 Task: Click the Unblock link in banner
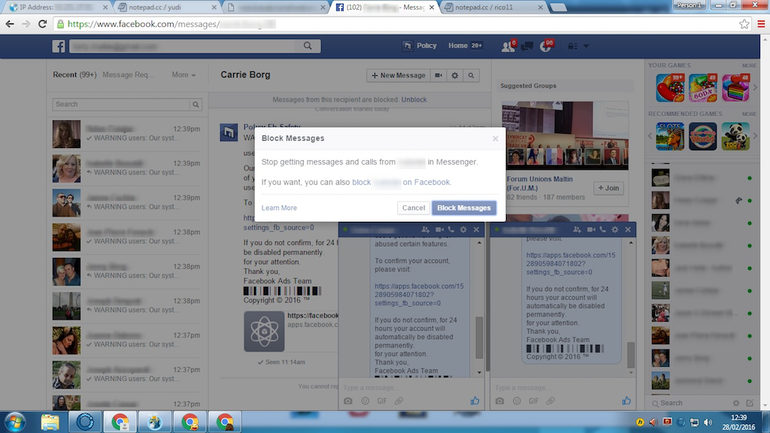[414, 99]
